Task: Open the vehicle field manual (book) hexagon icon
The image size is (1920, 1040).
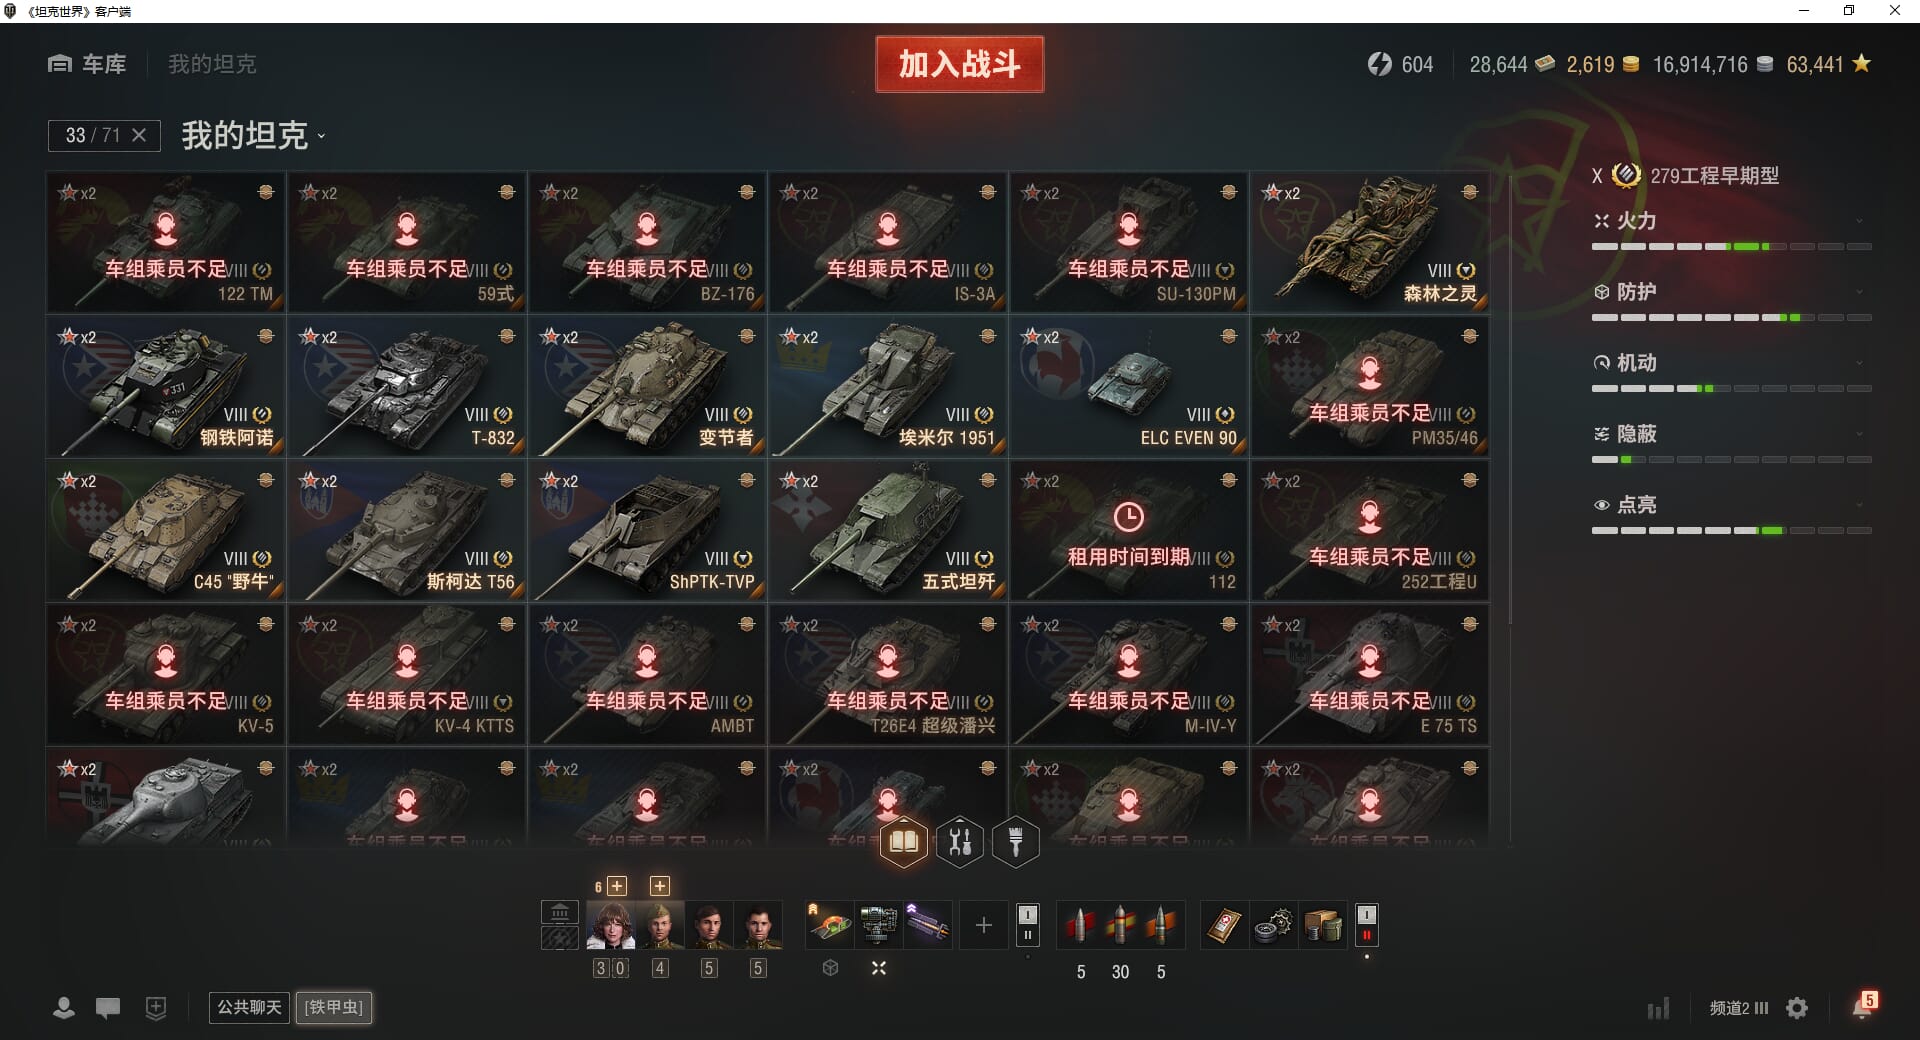Action: tap(903, 842)
